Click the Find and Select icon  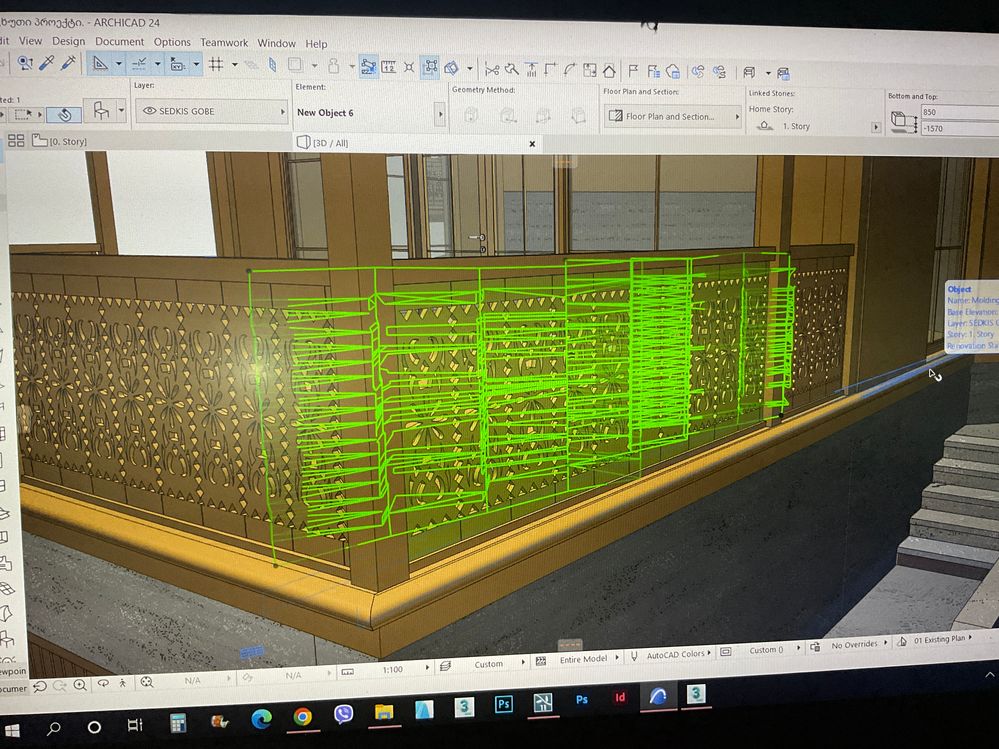(25, 62)
